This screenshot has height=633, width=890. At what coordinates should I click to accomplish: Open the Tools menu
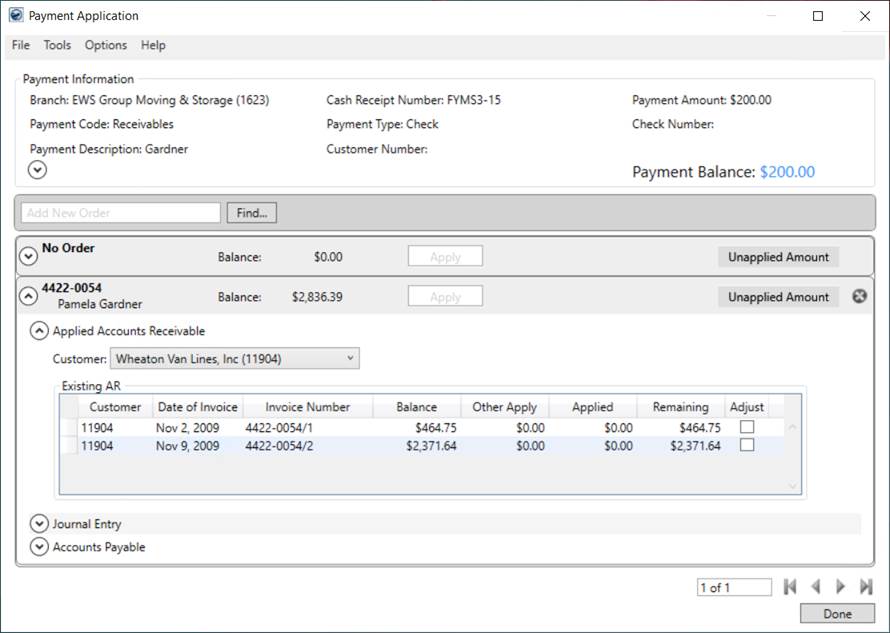pos(57,45)
